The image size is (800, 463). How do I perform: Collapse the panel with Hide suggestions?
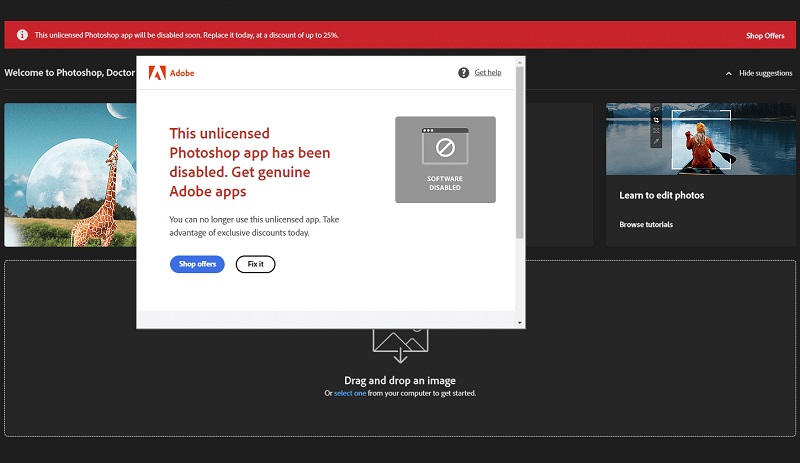coord(759,73)
